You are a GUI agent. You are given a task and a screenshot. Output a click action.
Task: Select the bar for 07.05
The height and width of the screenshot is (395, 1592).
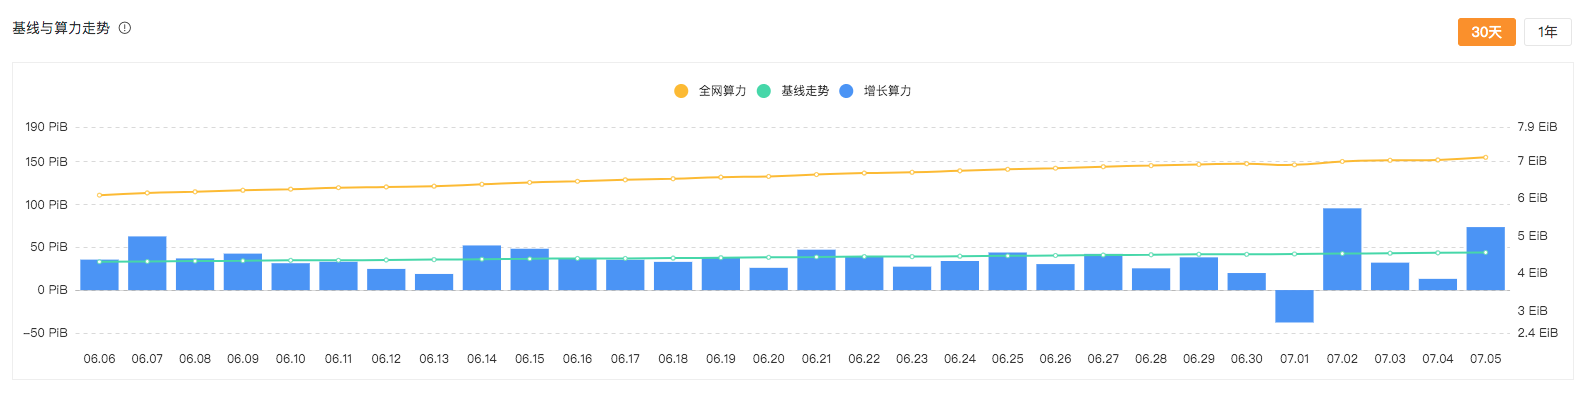click(1485, 259)
